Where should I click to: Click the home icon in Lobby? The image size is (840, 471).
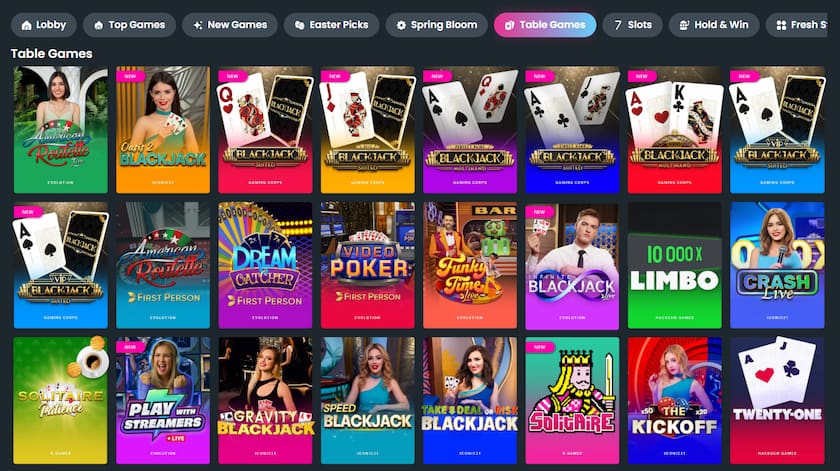[26, 25]
